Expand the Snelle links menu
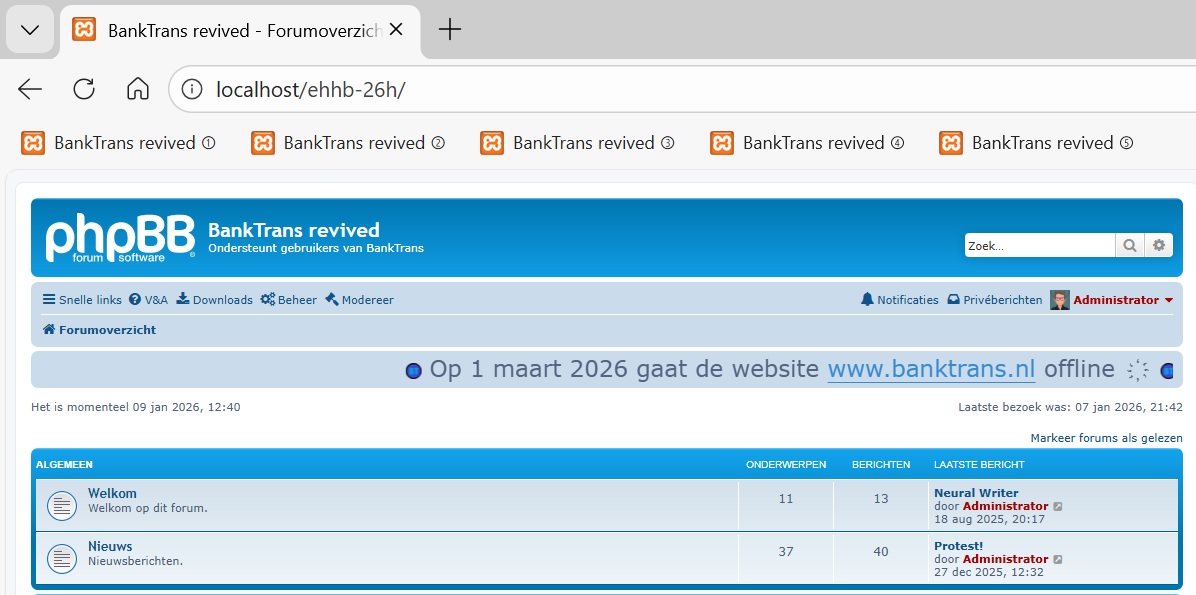The image size is (1196, 595). (x=82, y=300)
